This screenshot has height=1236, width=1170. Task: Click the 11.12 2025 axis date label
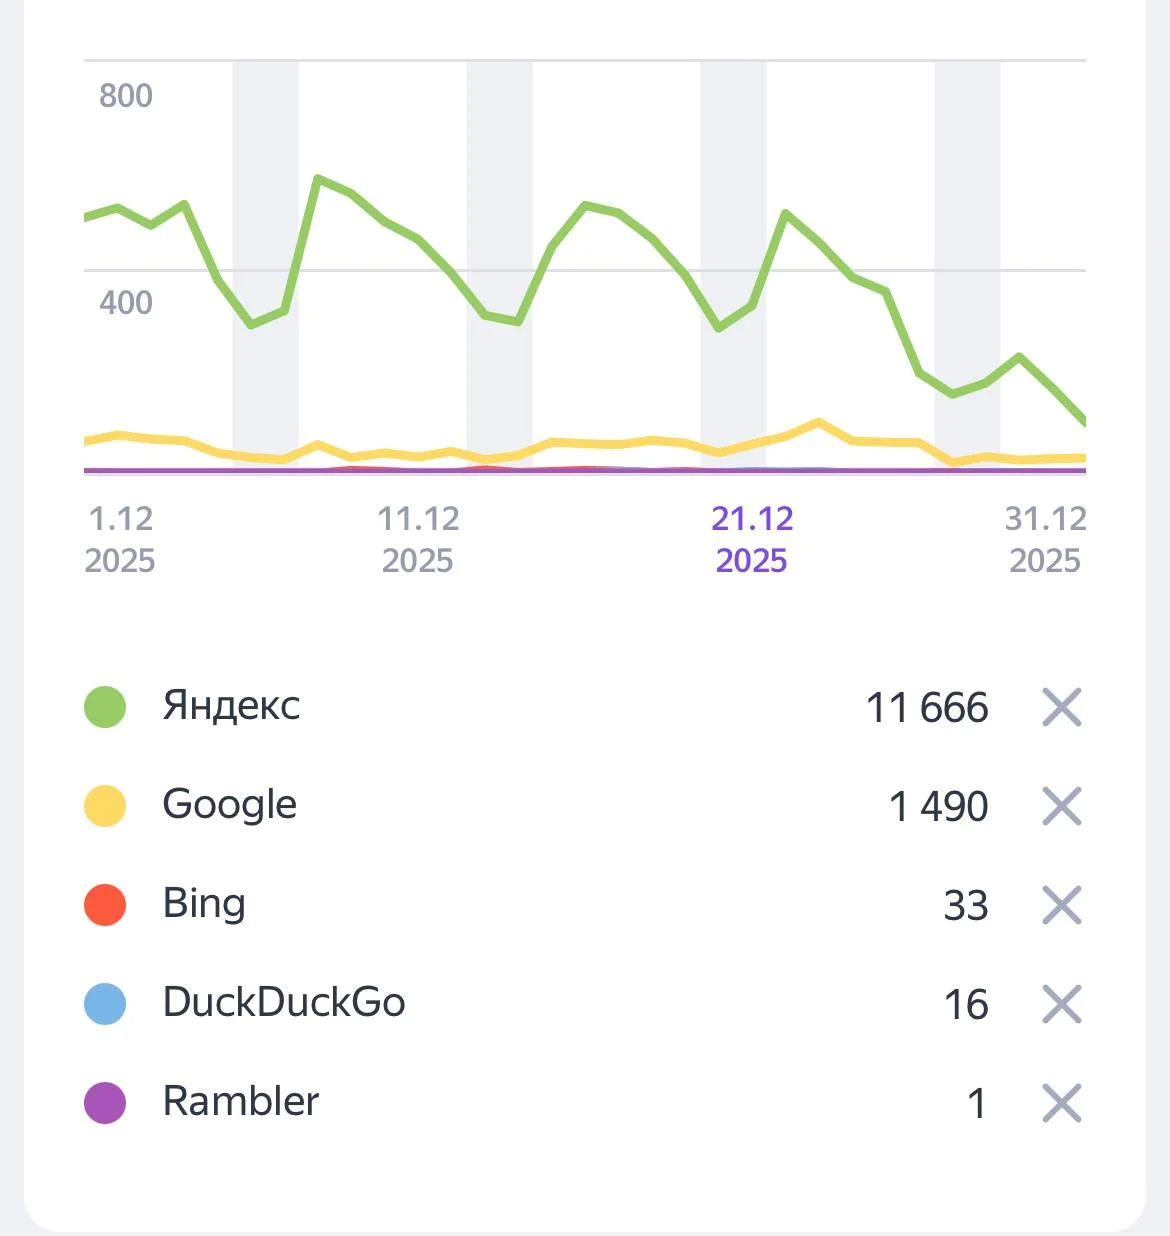(x=418, y=539)
